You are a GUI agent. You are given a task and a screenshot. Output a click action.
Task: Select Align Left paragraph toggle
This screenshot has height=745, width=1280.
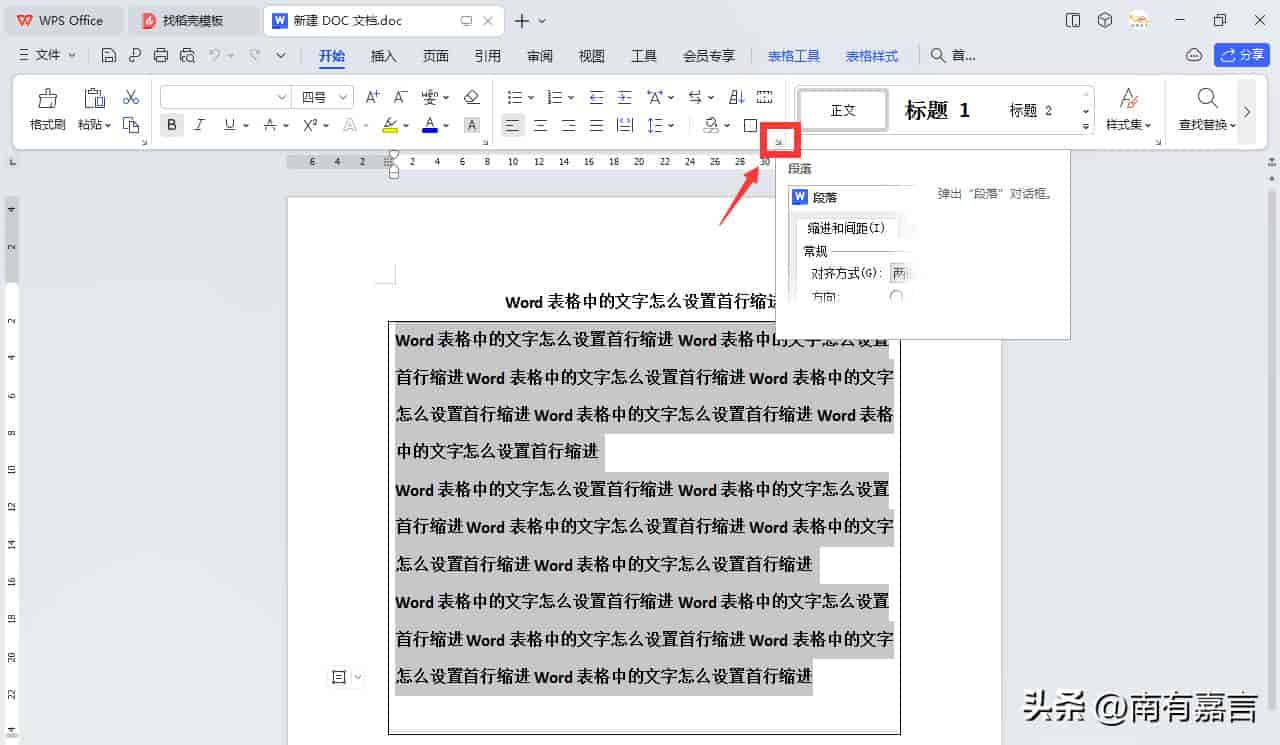[x=513, y=125]
